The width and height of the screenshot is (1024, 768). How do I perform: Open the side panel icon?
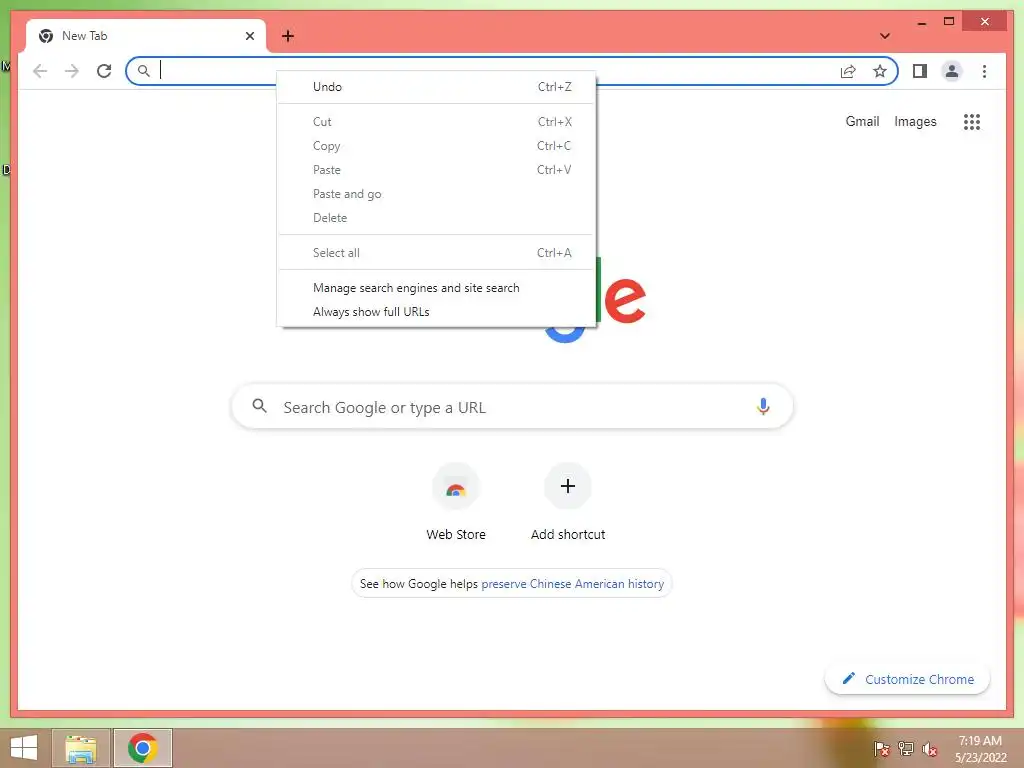click(920, 71)
